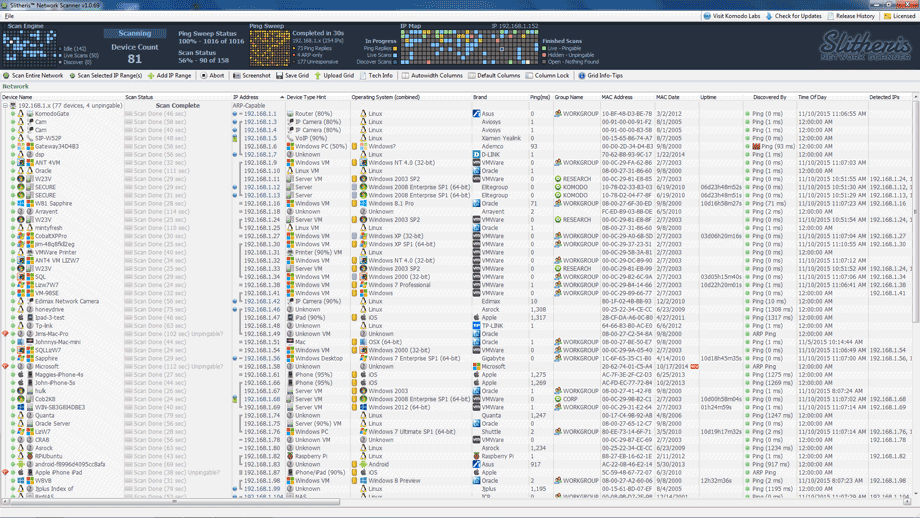Viewport: 920px width, 518px height.
Task: Sort by Ping(ms) column header
Action: point(540,97)
